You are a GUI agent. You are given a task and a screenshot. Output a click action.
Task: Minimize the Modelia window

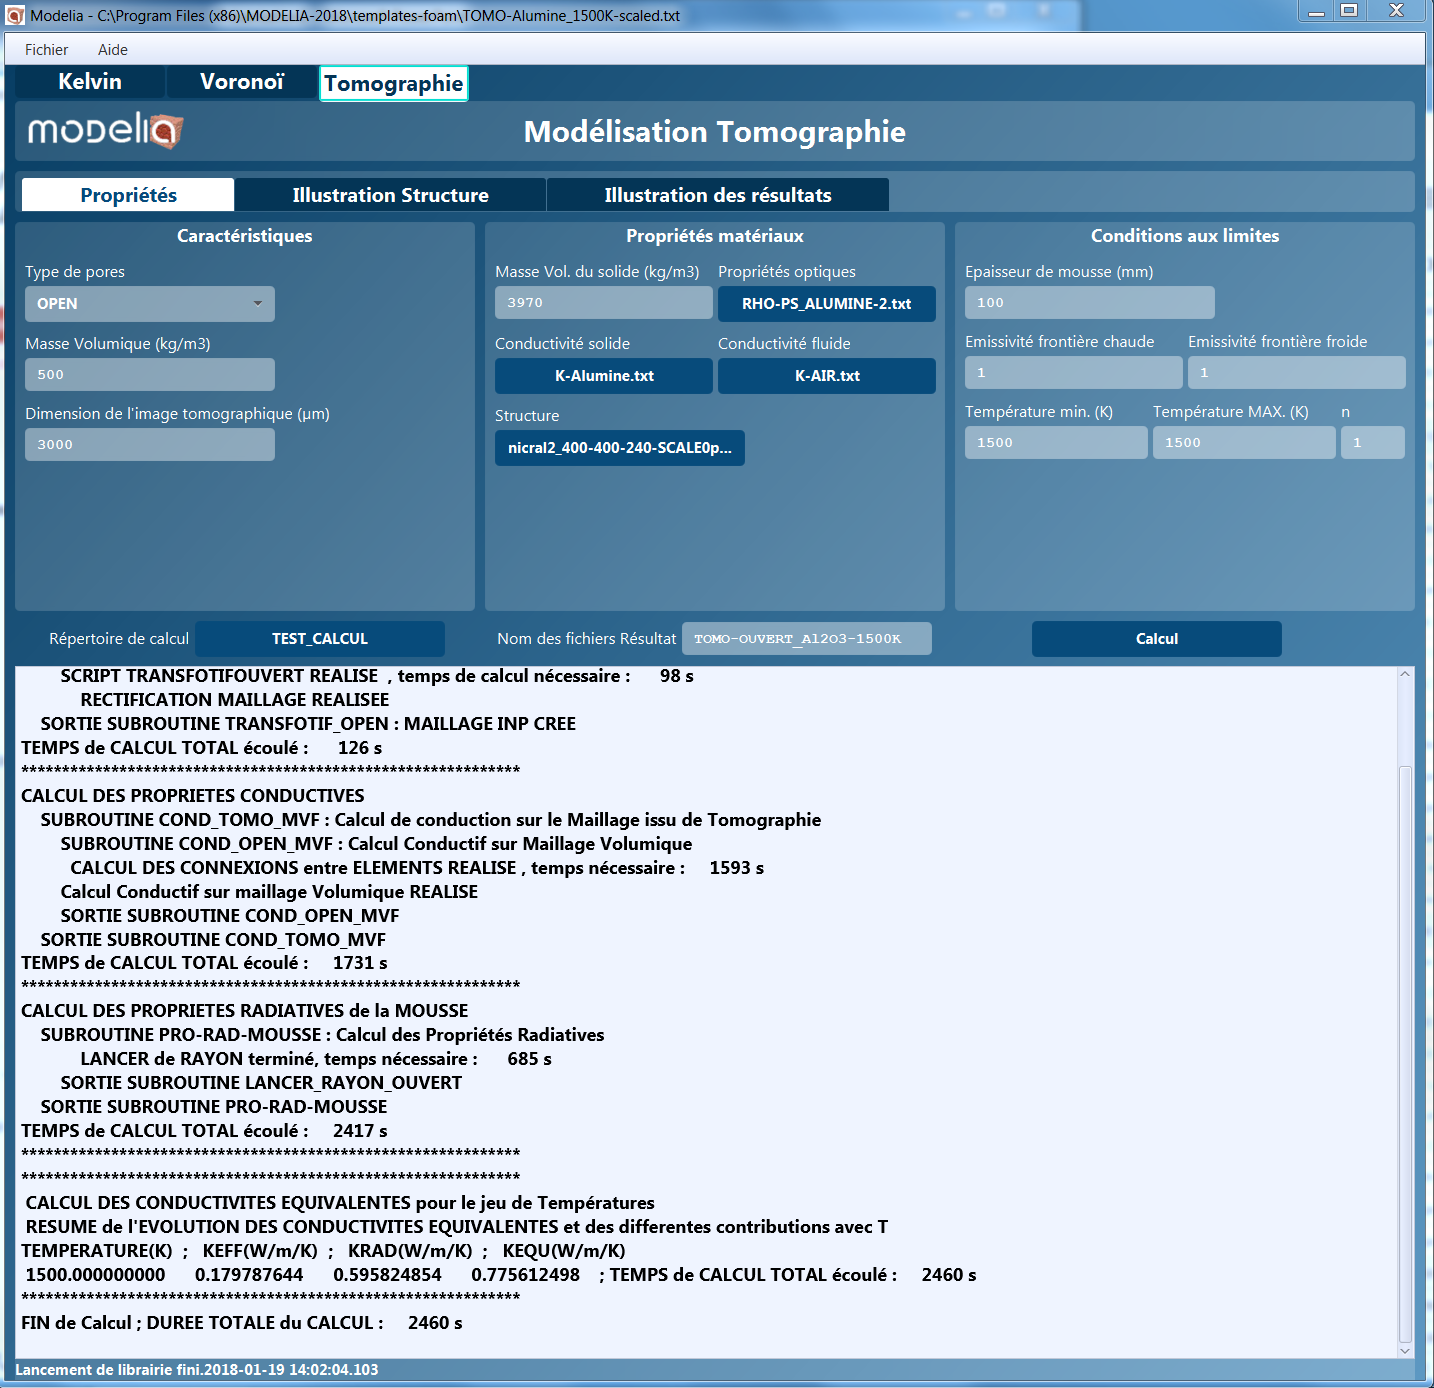click(1316, 11)
